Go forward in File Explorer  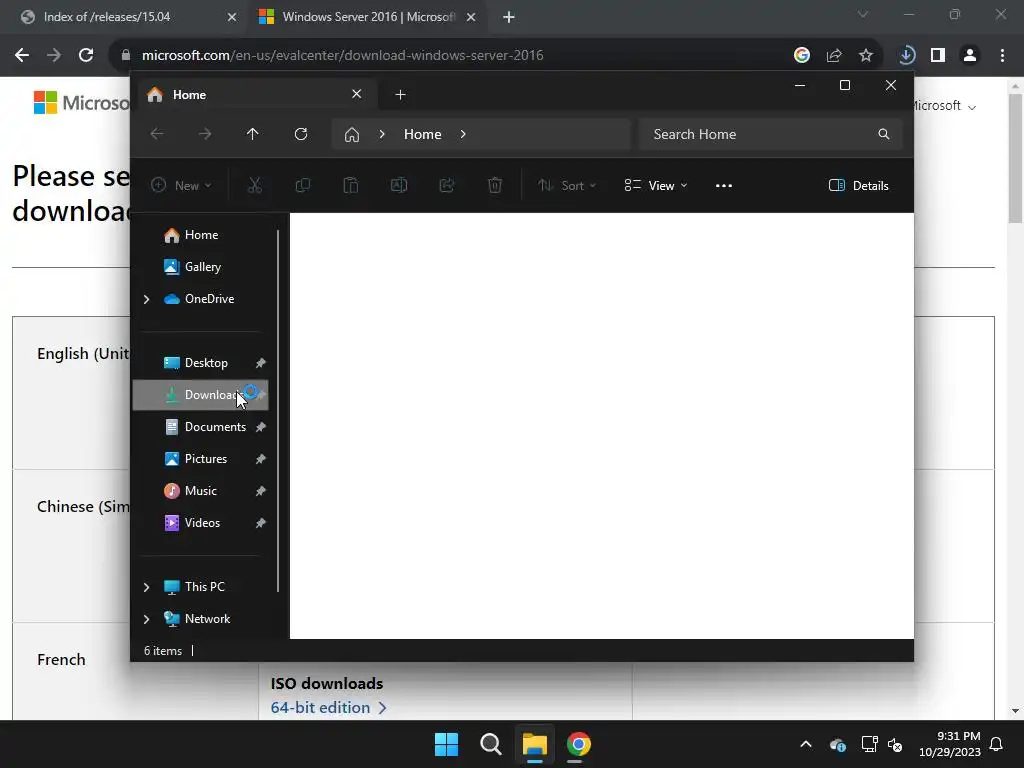pos(205,134)
